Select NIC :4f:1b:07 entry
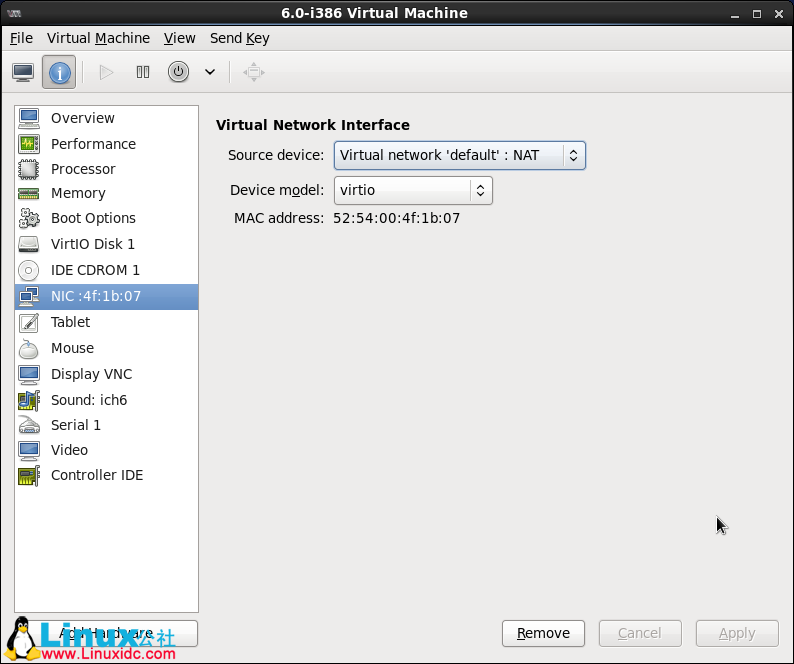794x664 pixels. pyautogui.click(x=106, y=296)
